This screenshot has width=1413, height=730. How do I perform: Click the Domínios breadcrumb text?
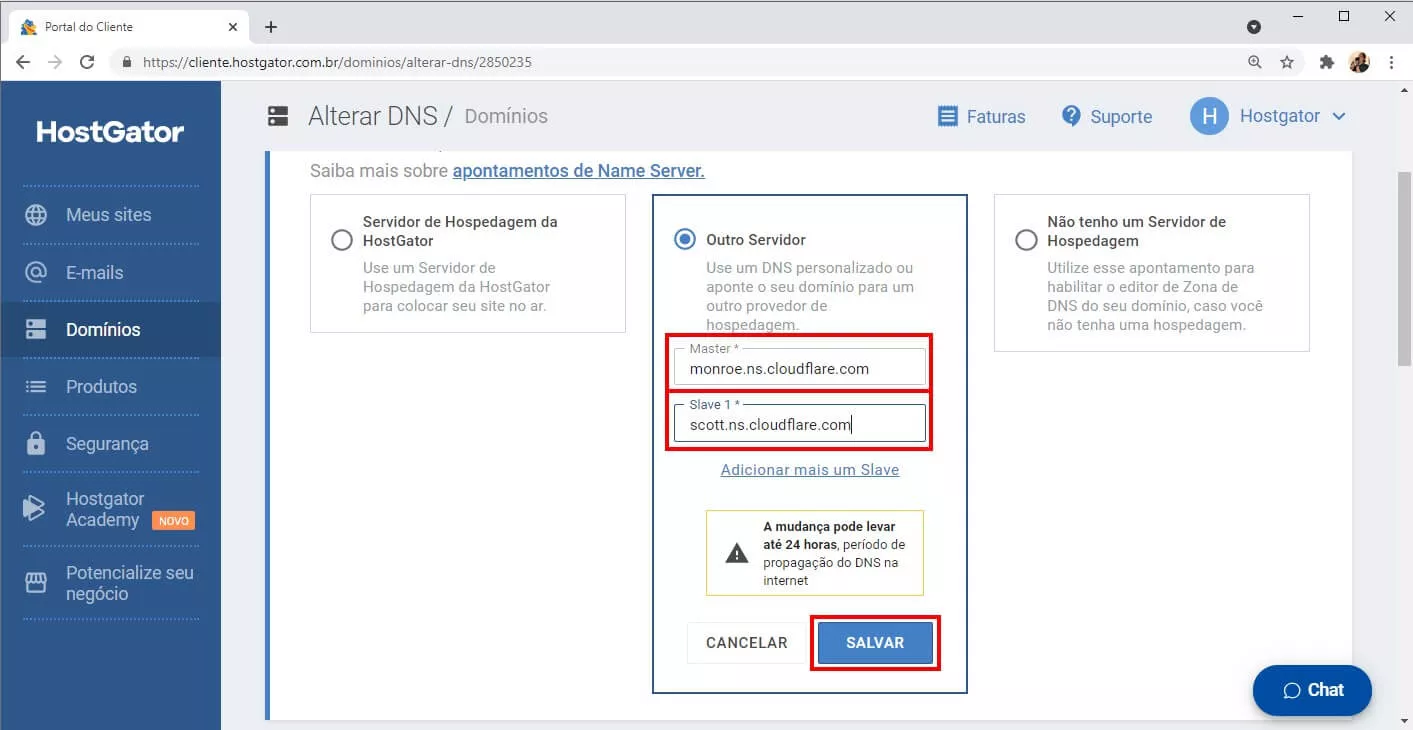[x=506, y=116]
